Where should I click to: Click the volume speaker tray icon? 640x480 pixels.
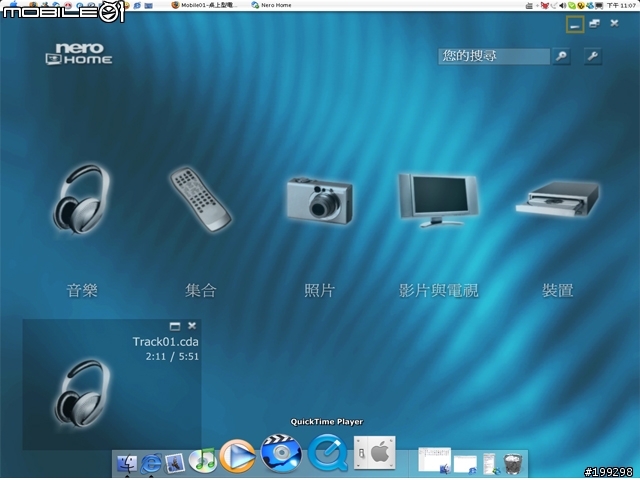[x=562, y=5]
